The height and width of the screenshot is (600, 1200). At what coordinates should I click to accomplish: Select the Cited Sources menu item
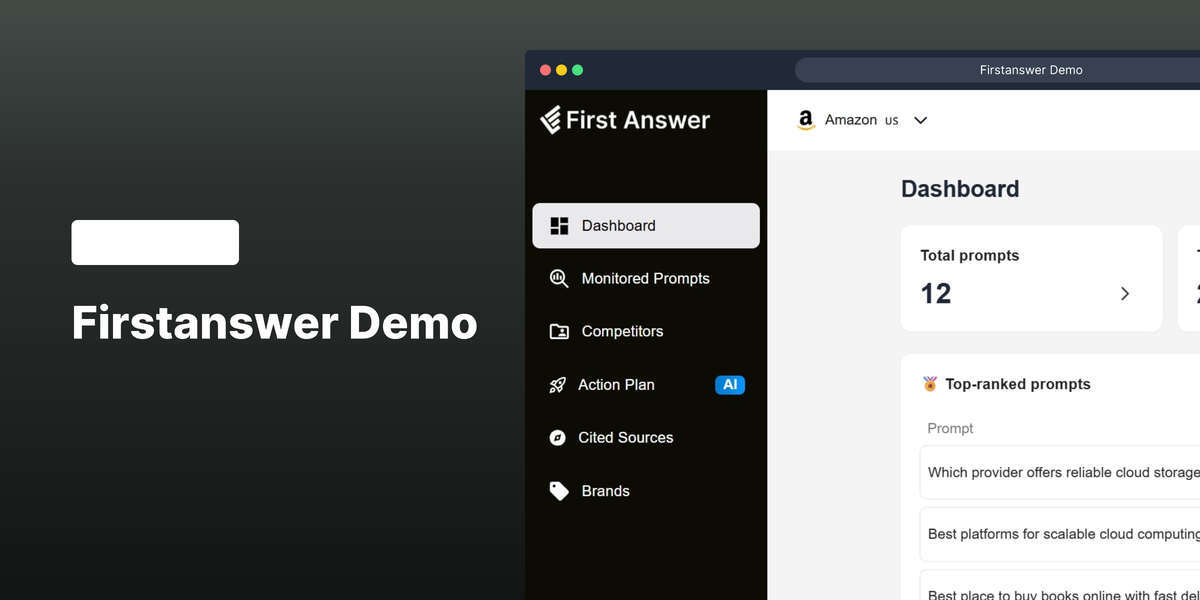coord(625,438)
